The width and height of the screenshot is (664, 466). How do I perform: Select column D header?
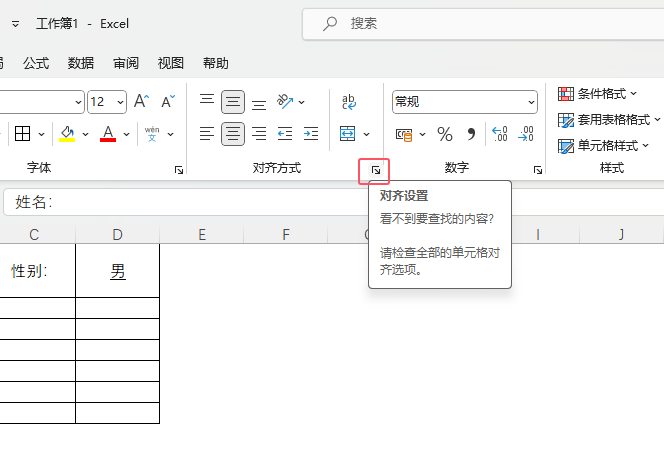pos(117,234)
